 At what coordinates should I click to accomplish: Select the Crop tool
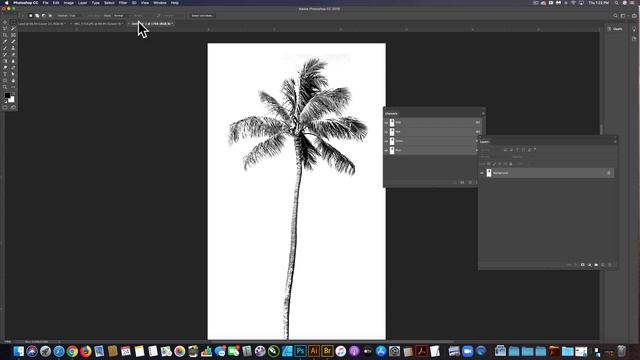[5, 35]
